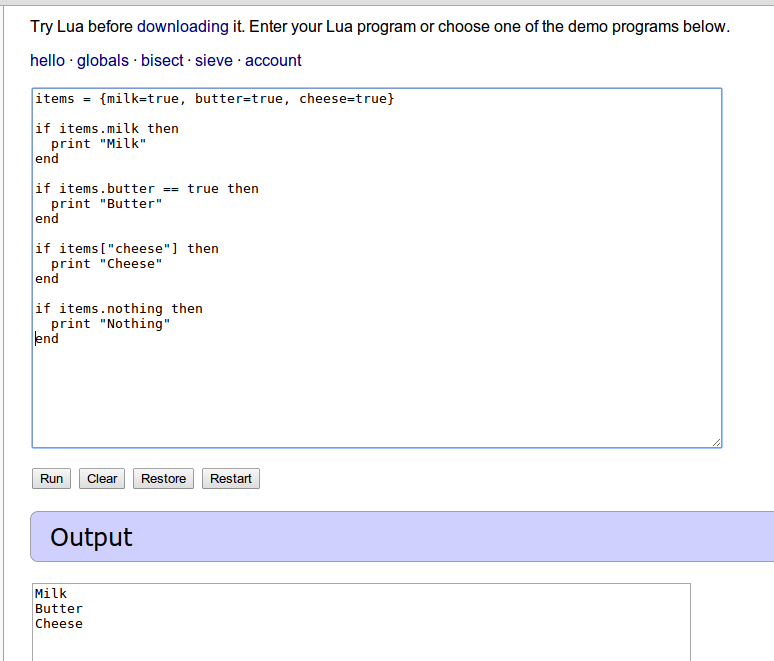Click the line 'if items.butter == true then'
This screenshot has width=774, height=661.
pos(147,189)
